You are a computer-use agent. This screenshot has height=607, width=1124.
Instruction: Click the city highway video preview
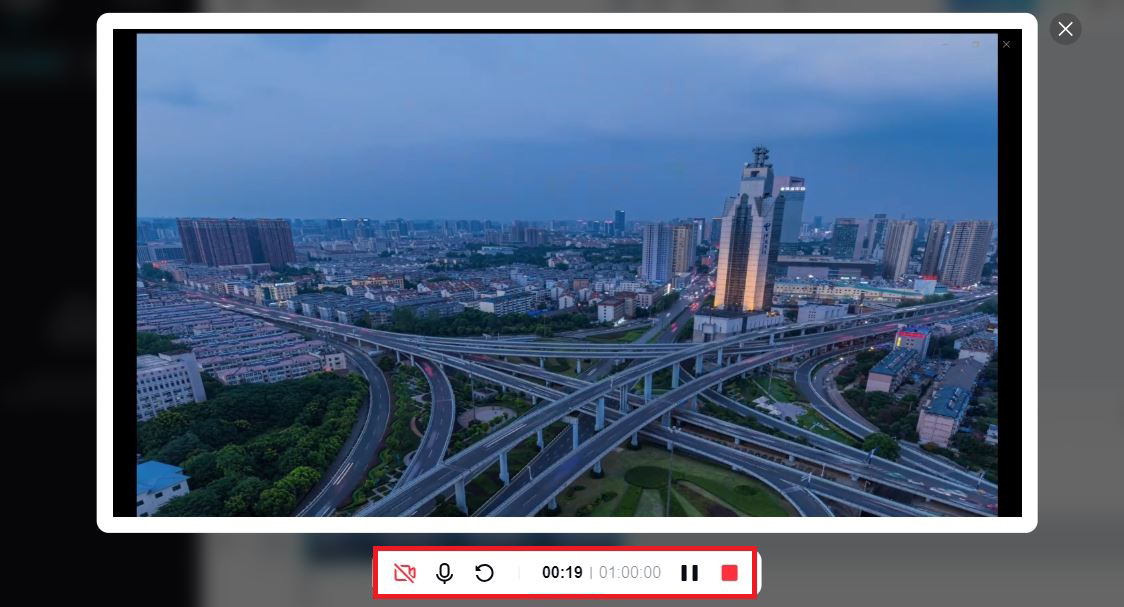(x=567, y=274)
